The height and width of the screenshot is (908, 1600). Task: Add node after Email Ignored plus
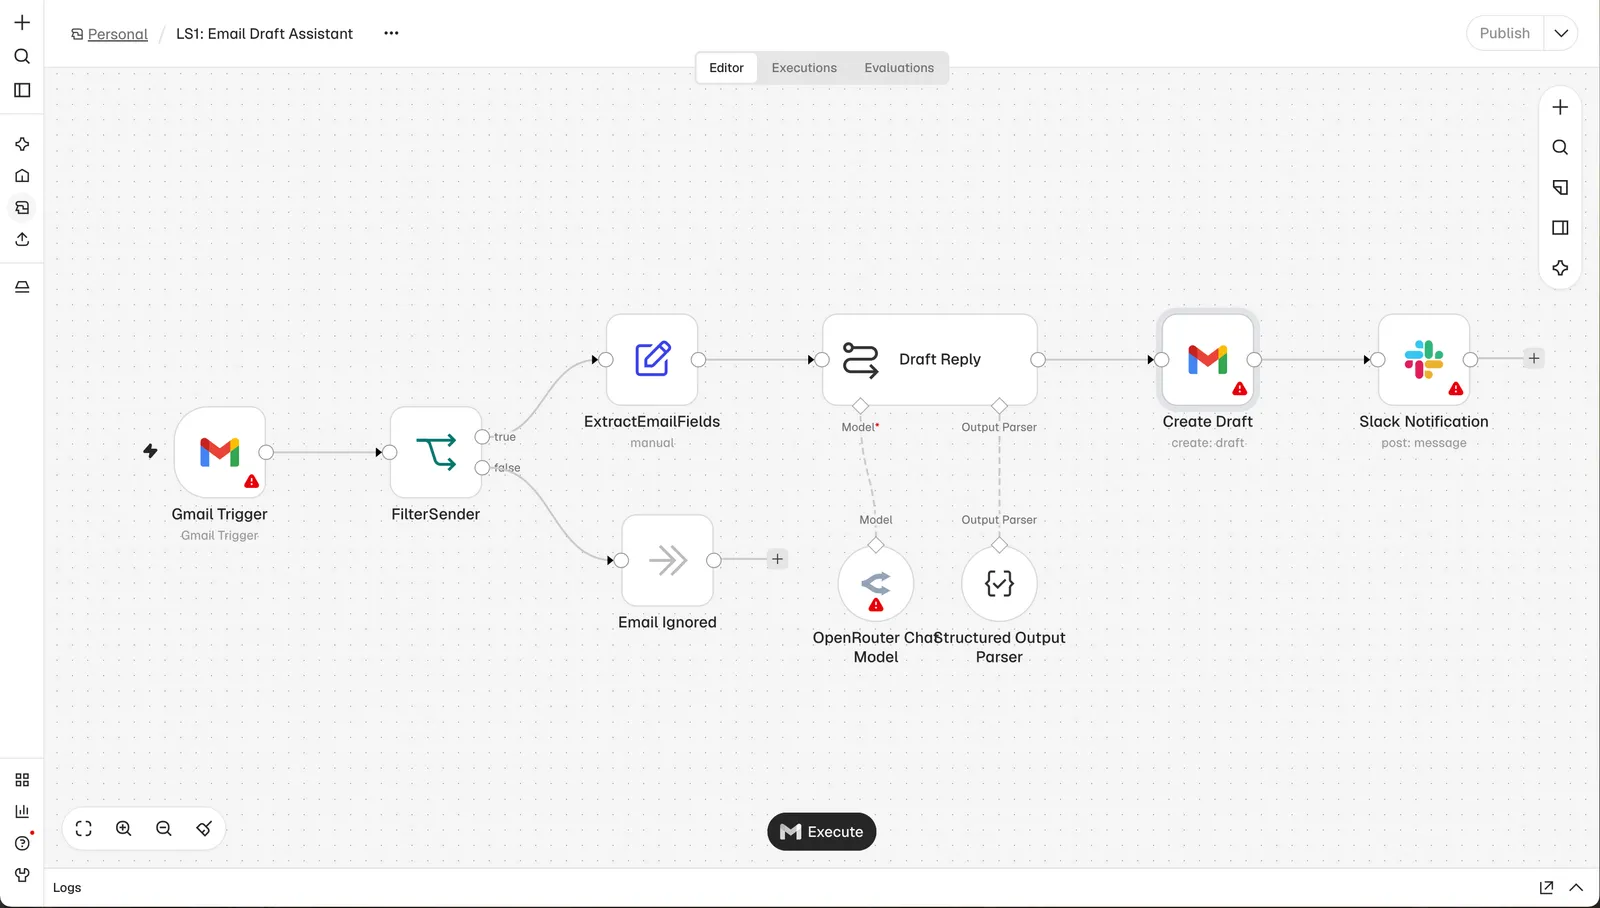point(777,559)
